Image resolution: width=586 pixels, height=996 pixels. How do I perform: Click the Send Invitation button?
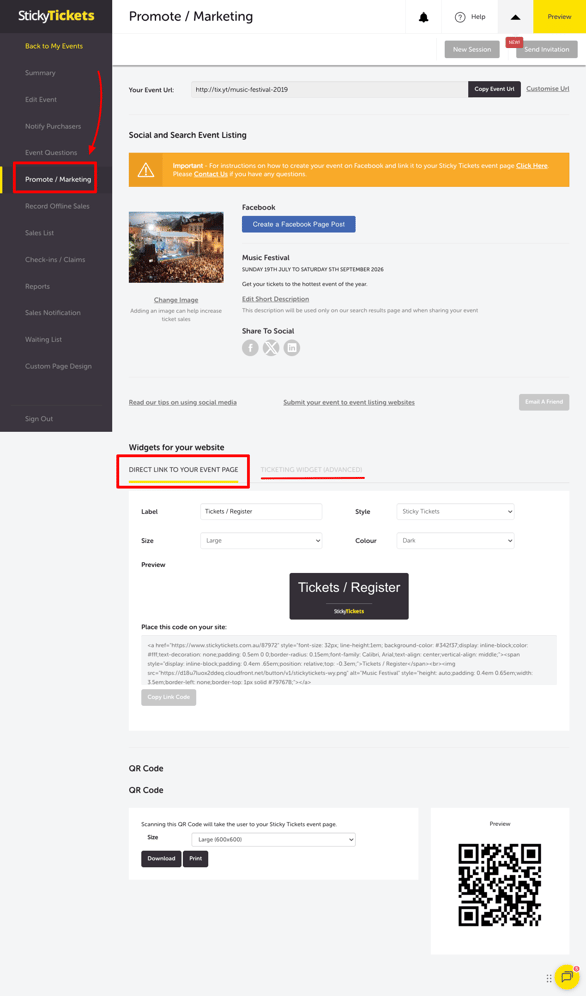(x=547, y=50)
